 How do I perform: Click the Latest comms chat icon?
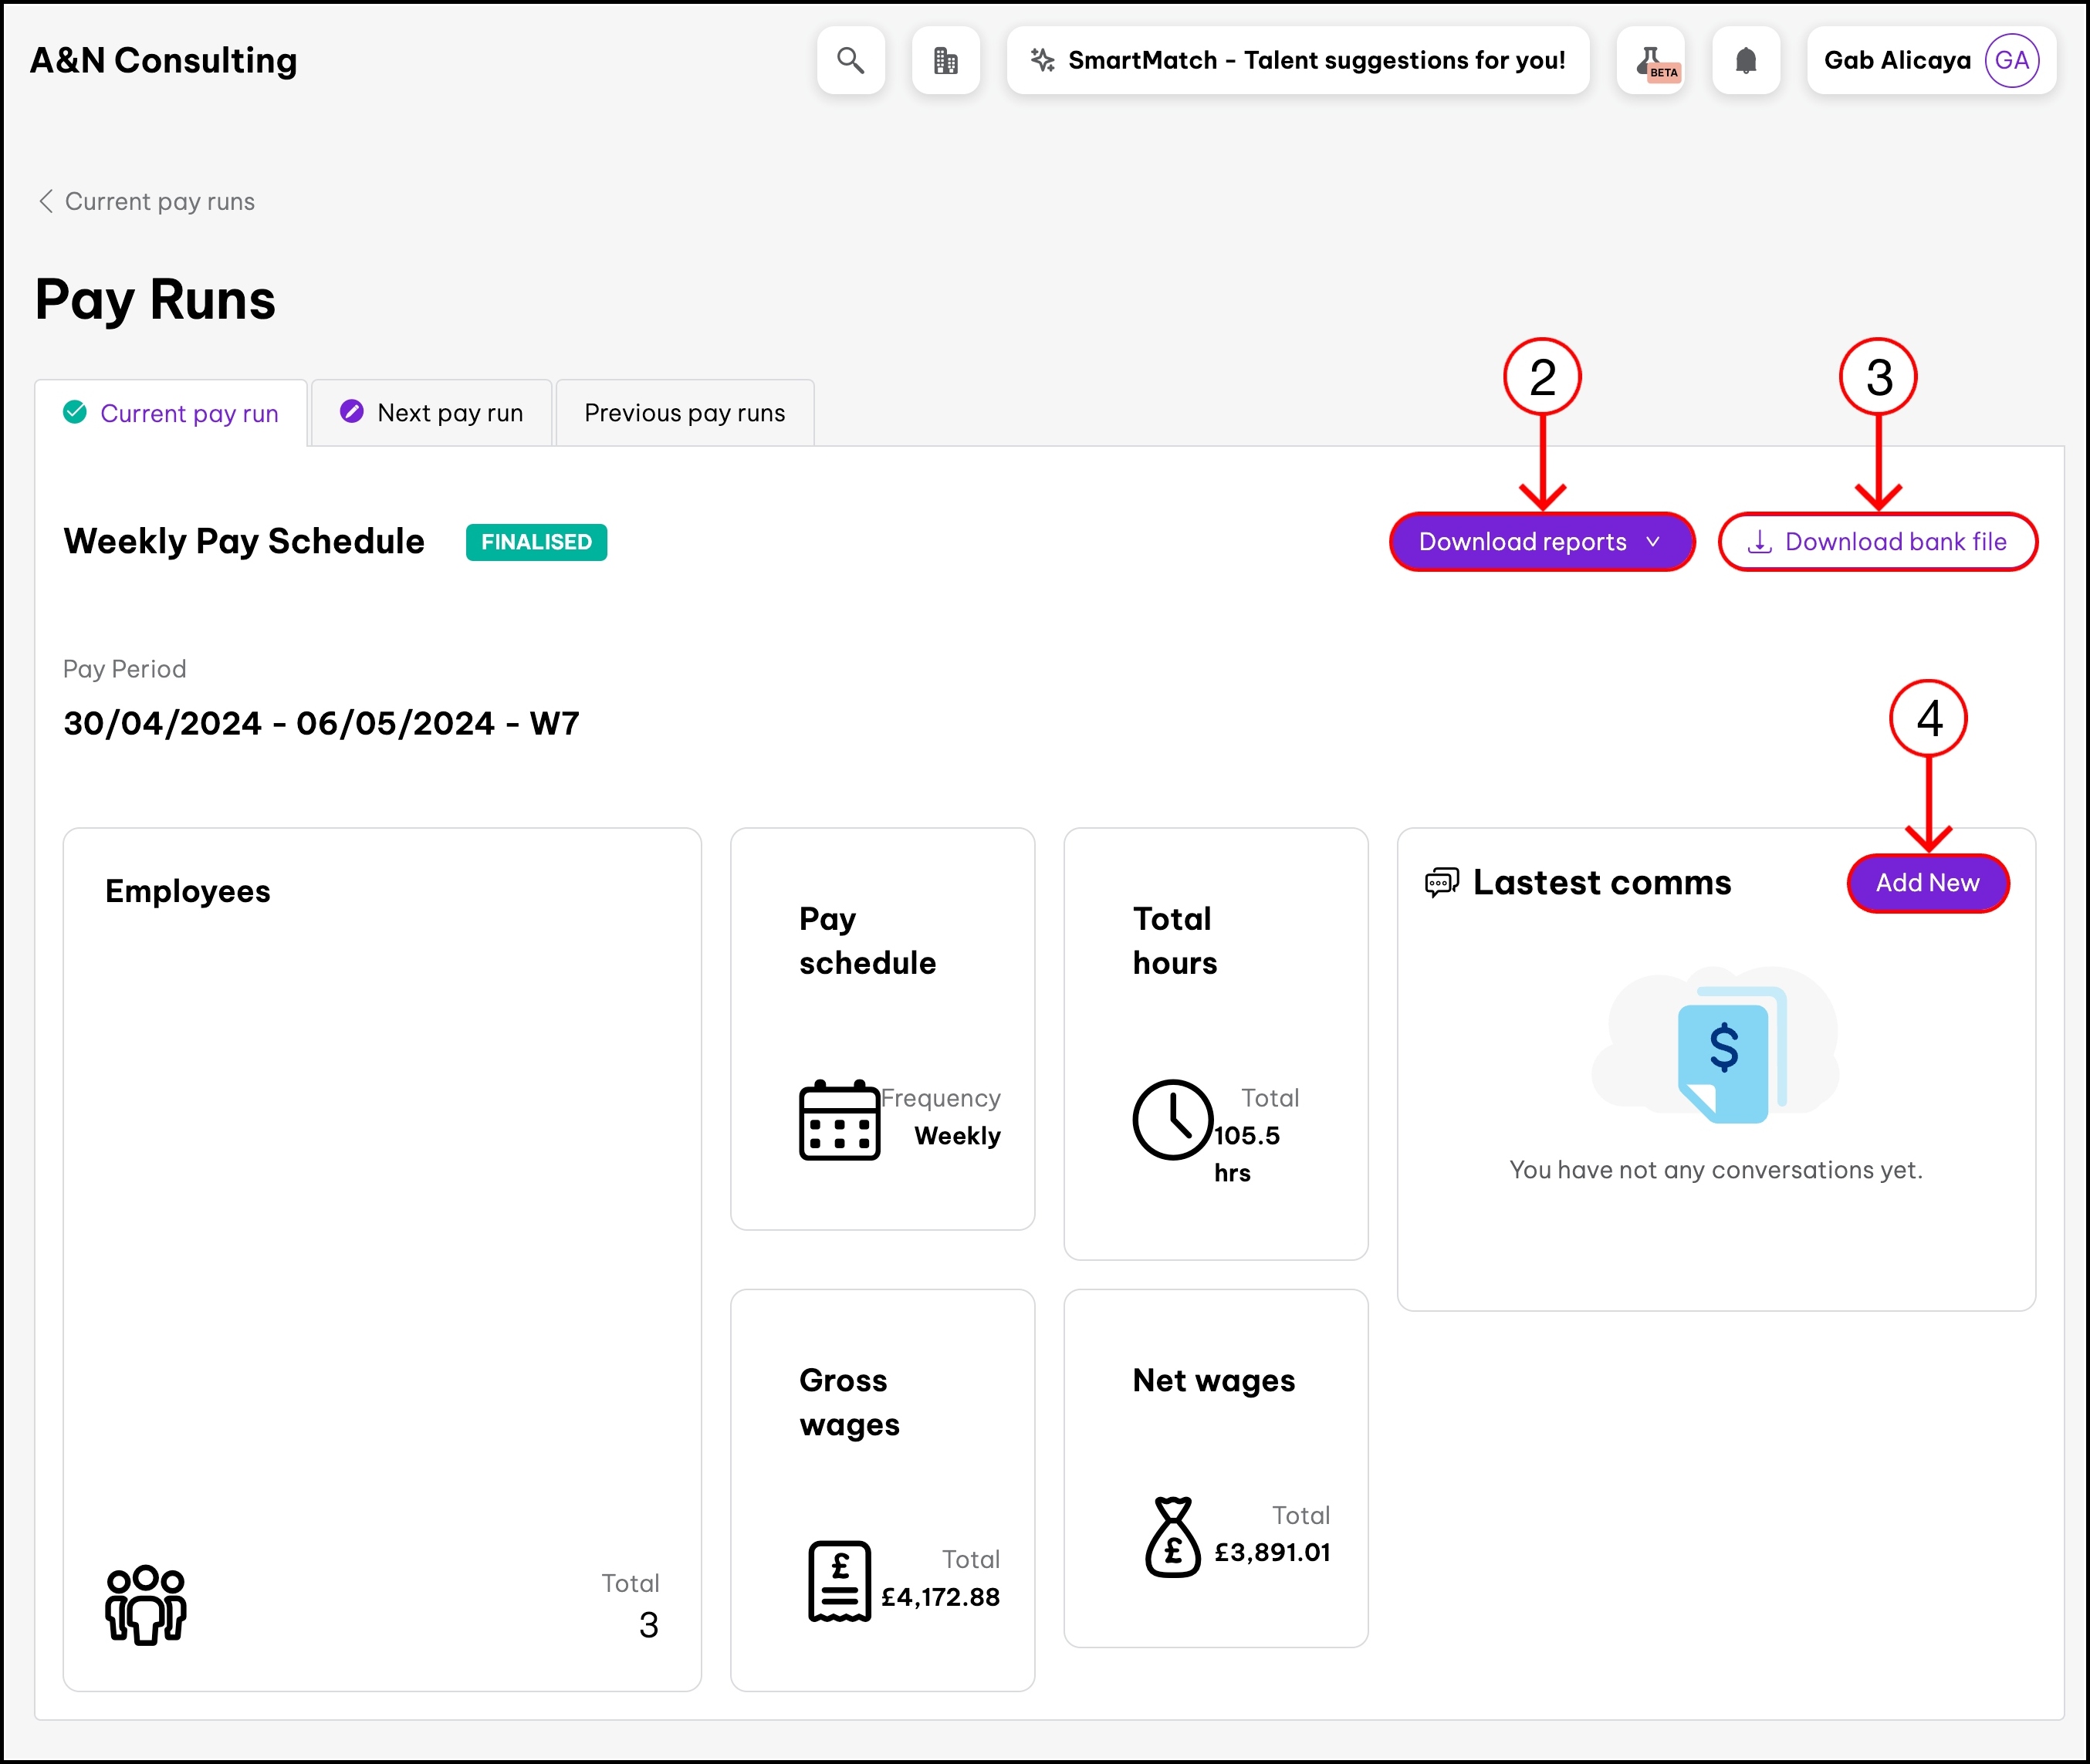1441,883
